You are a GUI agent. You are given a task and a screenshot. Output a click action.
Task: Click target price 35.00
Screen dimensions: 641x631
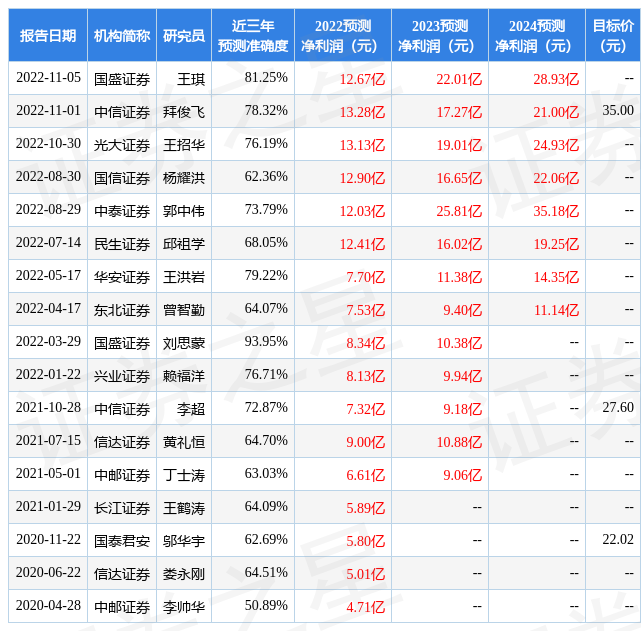618,110
